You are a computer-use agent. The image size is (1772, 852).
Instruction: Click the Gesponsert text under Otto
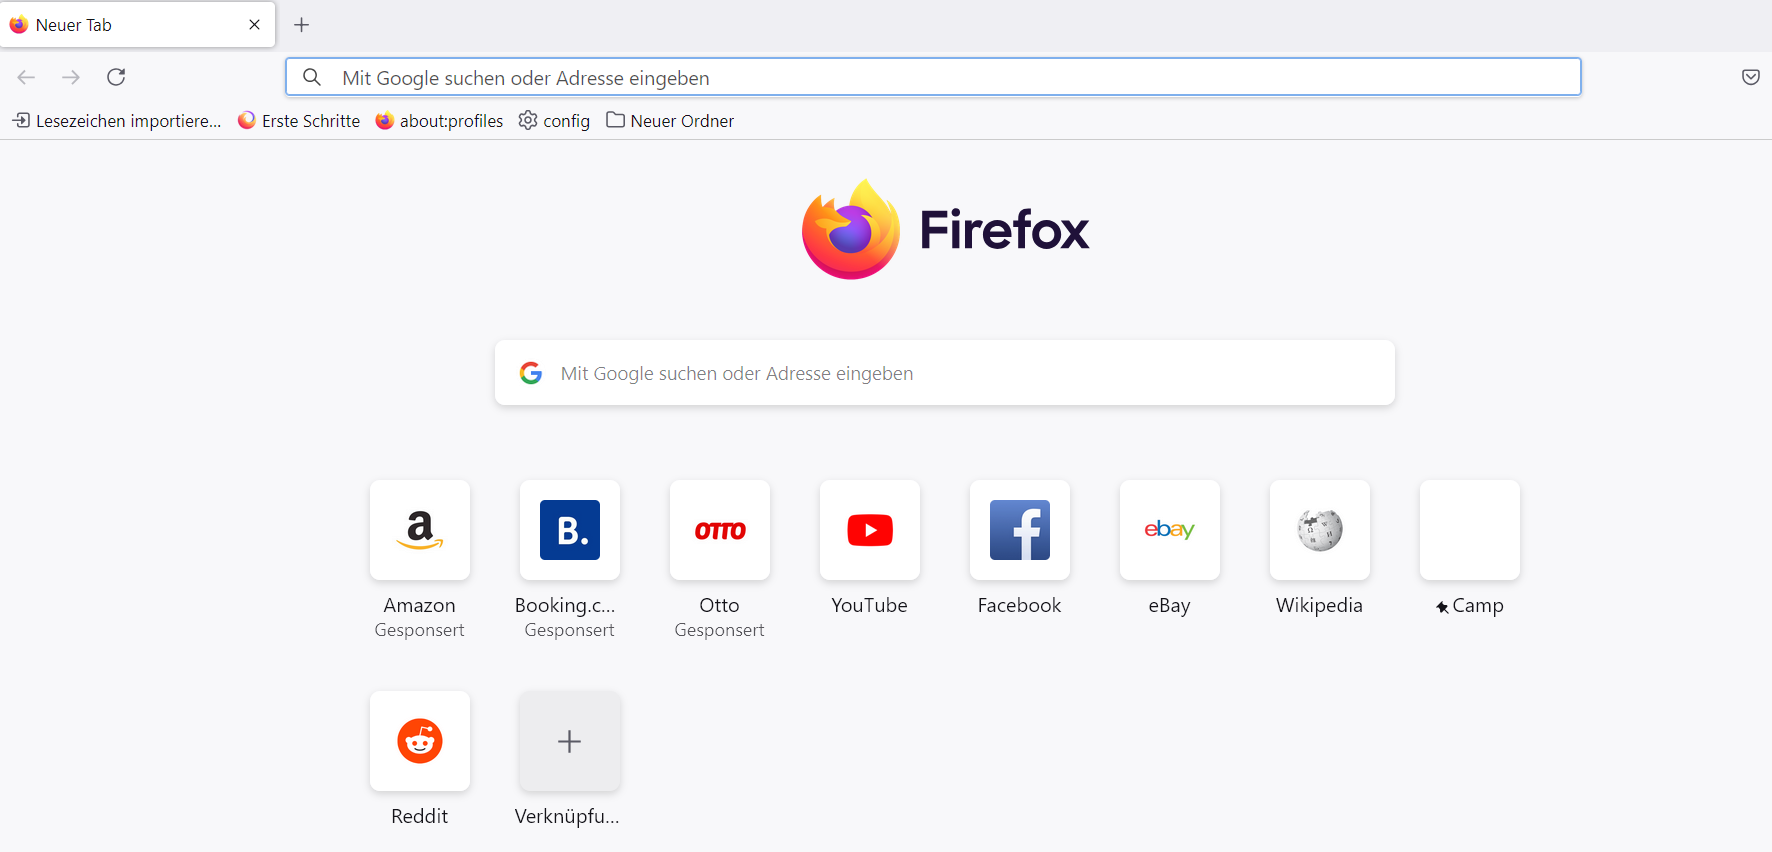click(720, 630)
